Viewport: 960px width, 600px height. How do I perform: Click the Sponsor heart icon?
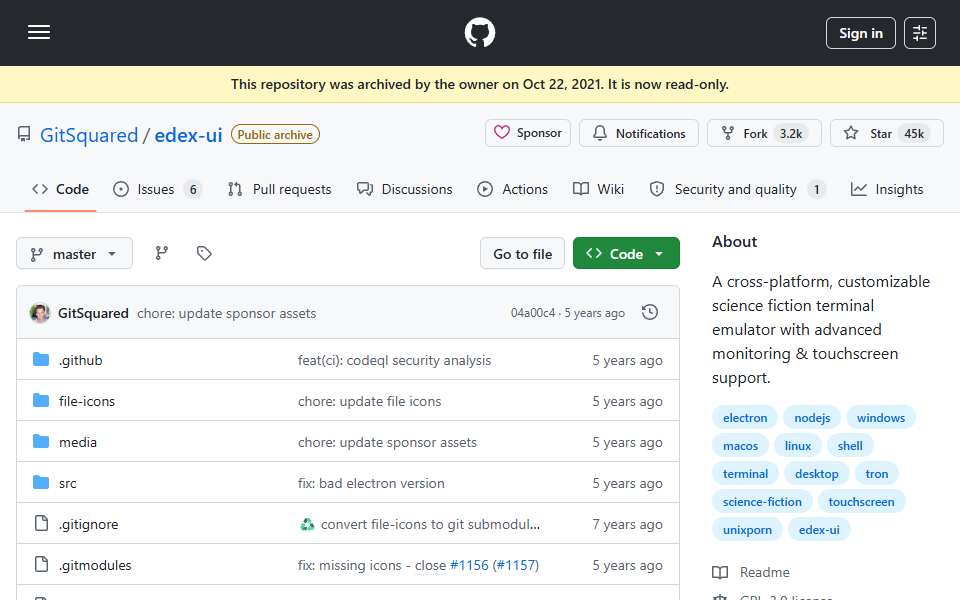(502, 132)
